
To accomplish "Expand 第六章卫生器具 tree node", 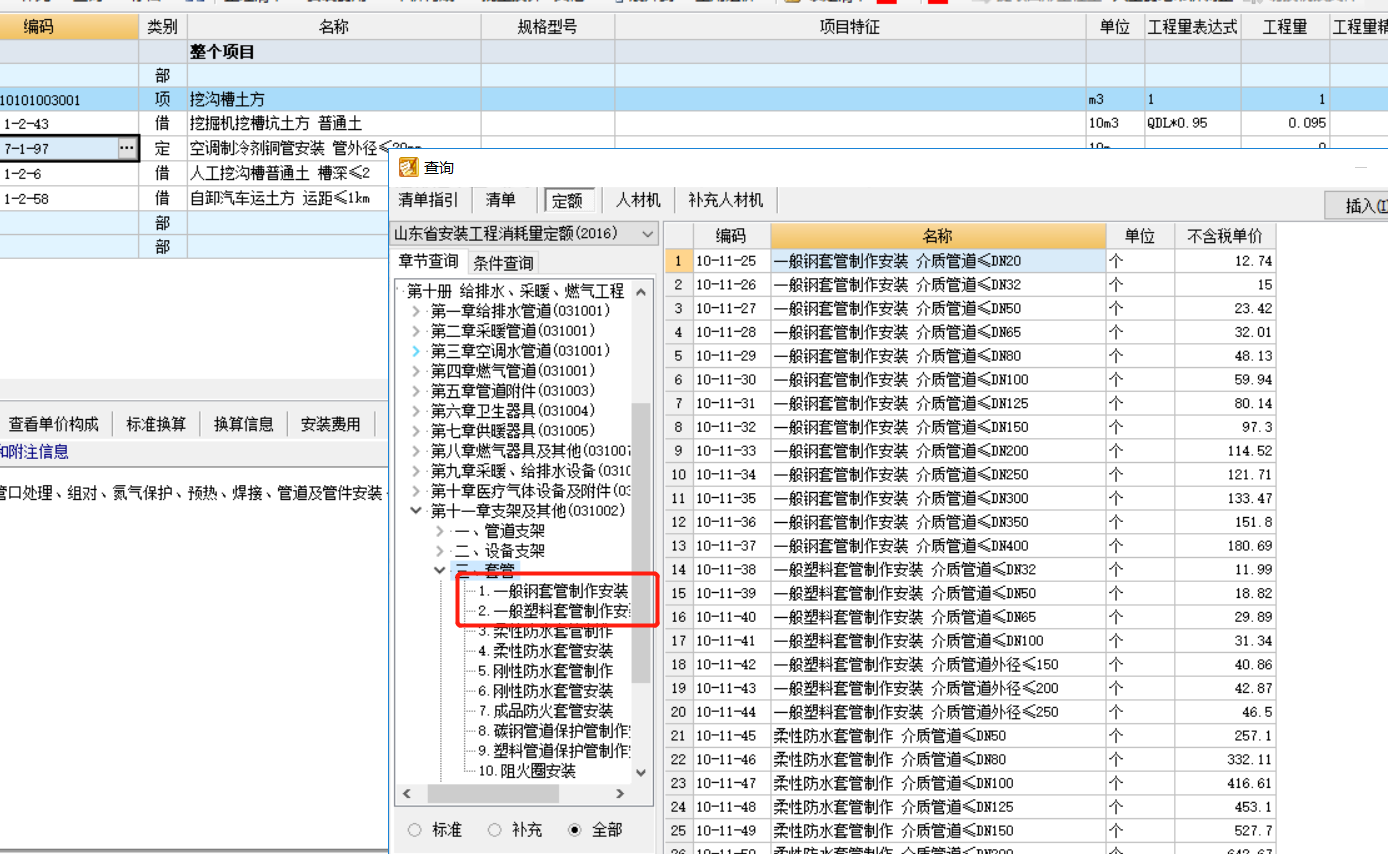I will (x=417, y=411).
